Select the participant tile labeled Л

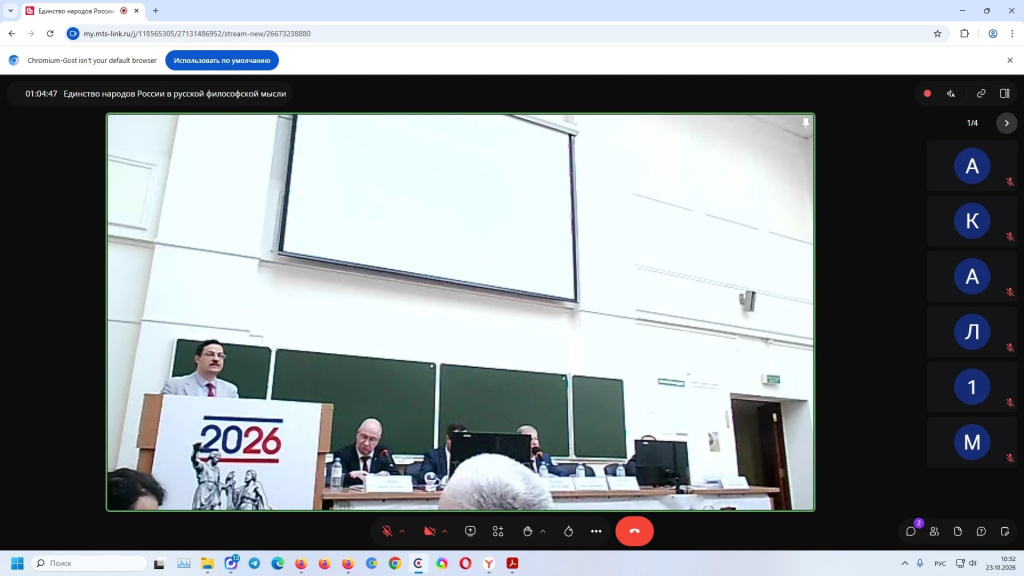[x=972, y=332]
